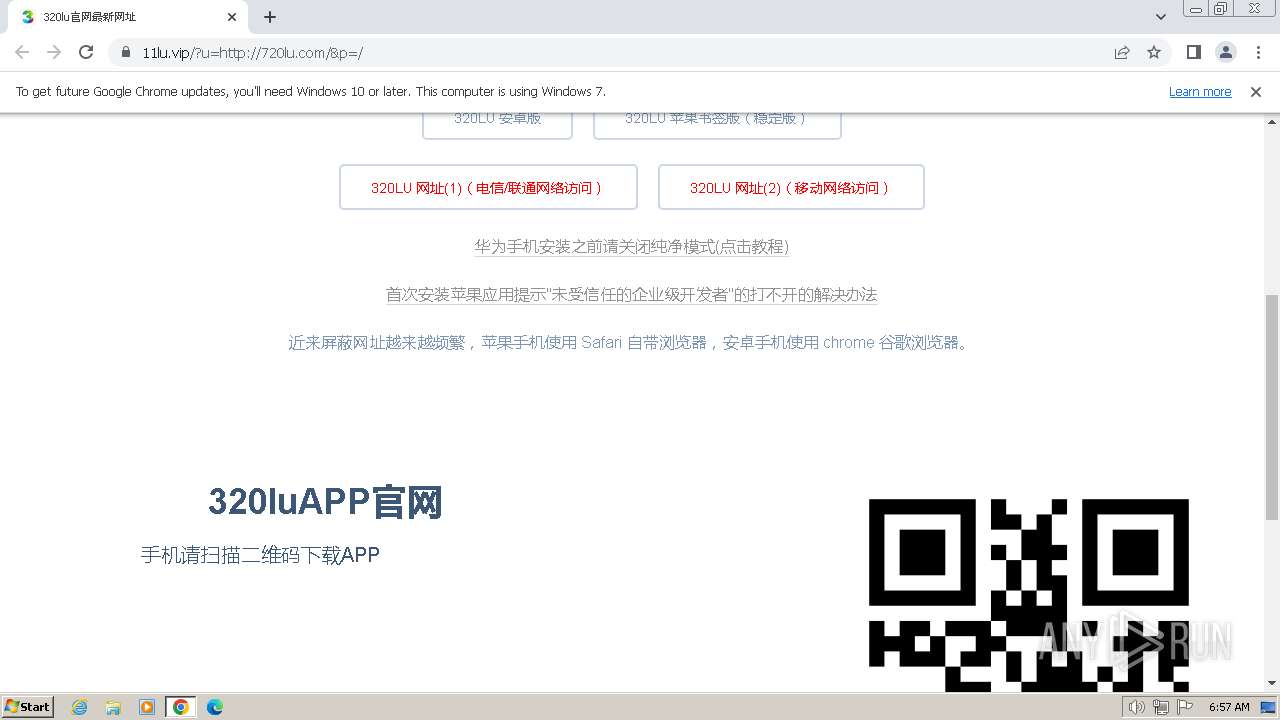The image size is (1280, 720).
Task: Click the browser Forward arrow
Action: point(54,52)
